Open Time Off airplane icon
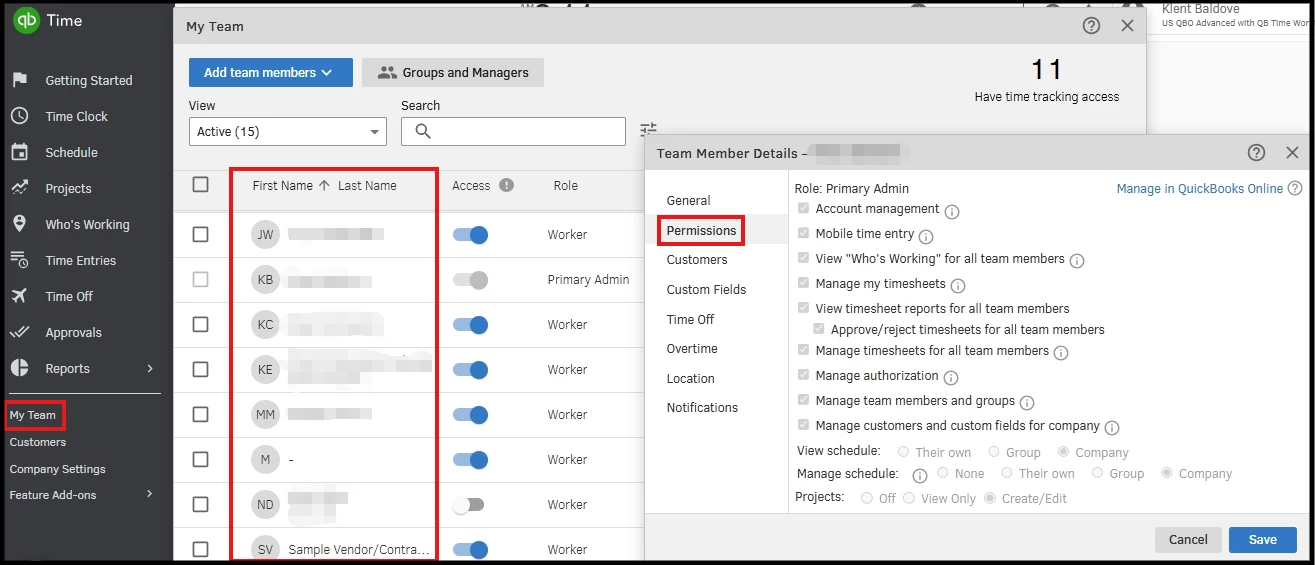This screenshot has height=565, width=1315. tap(19, 296)
